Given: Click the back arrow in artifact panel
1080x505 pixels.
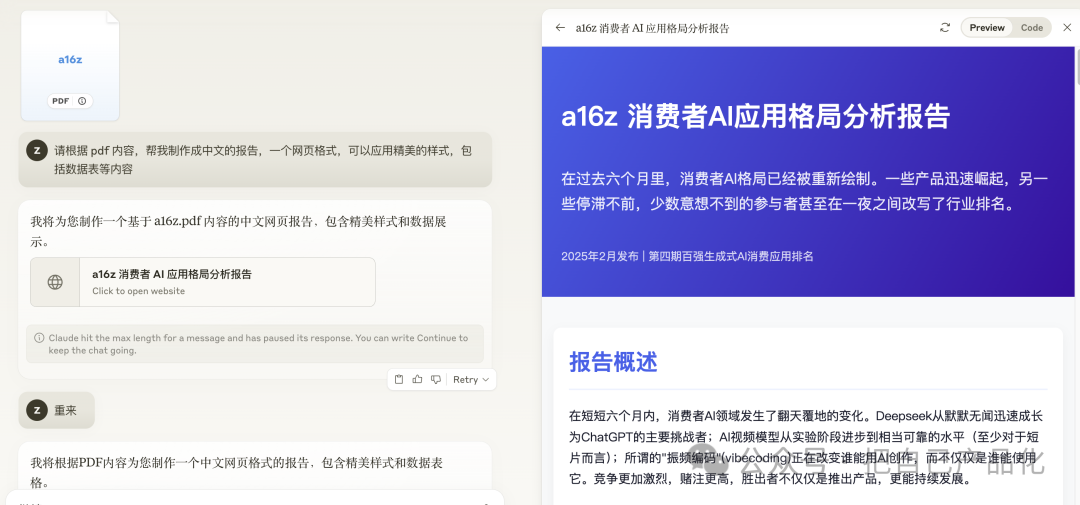Looking at the screenshot, I should (x=560, y=28).
